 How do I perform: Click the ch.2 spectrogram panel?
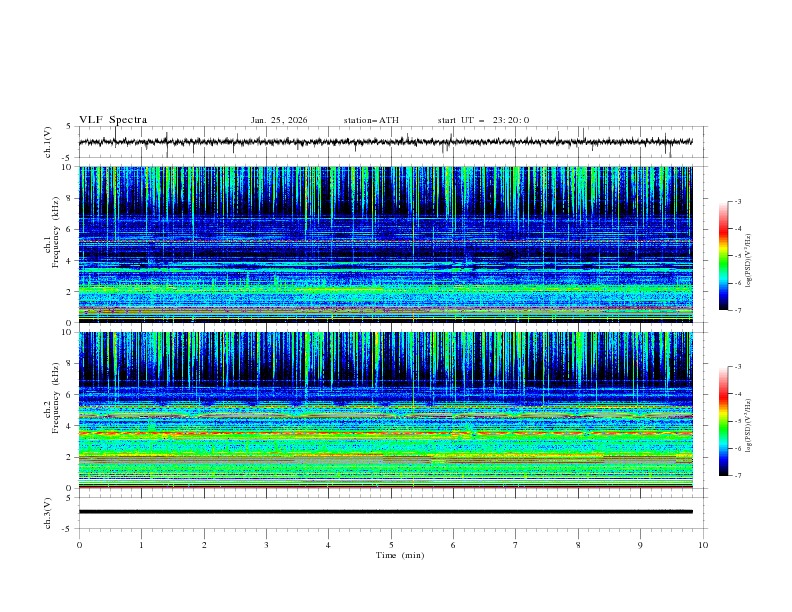(x=386, y=410)
